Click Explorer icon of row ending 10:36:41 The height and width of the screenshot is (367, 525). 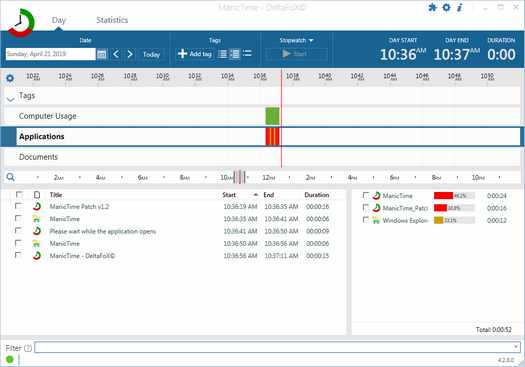(x=37, y=219)
